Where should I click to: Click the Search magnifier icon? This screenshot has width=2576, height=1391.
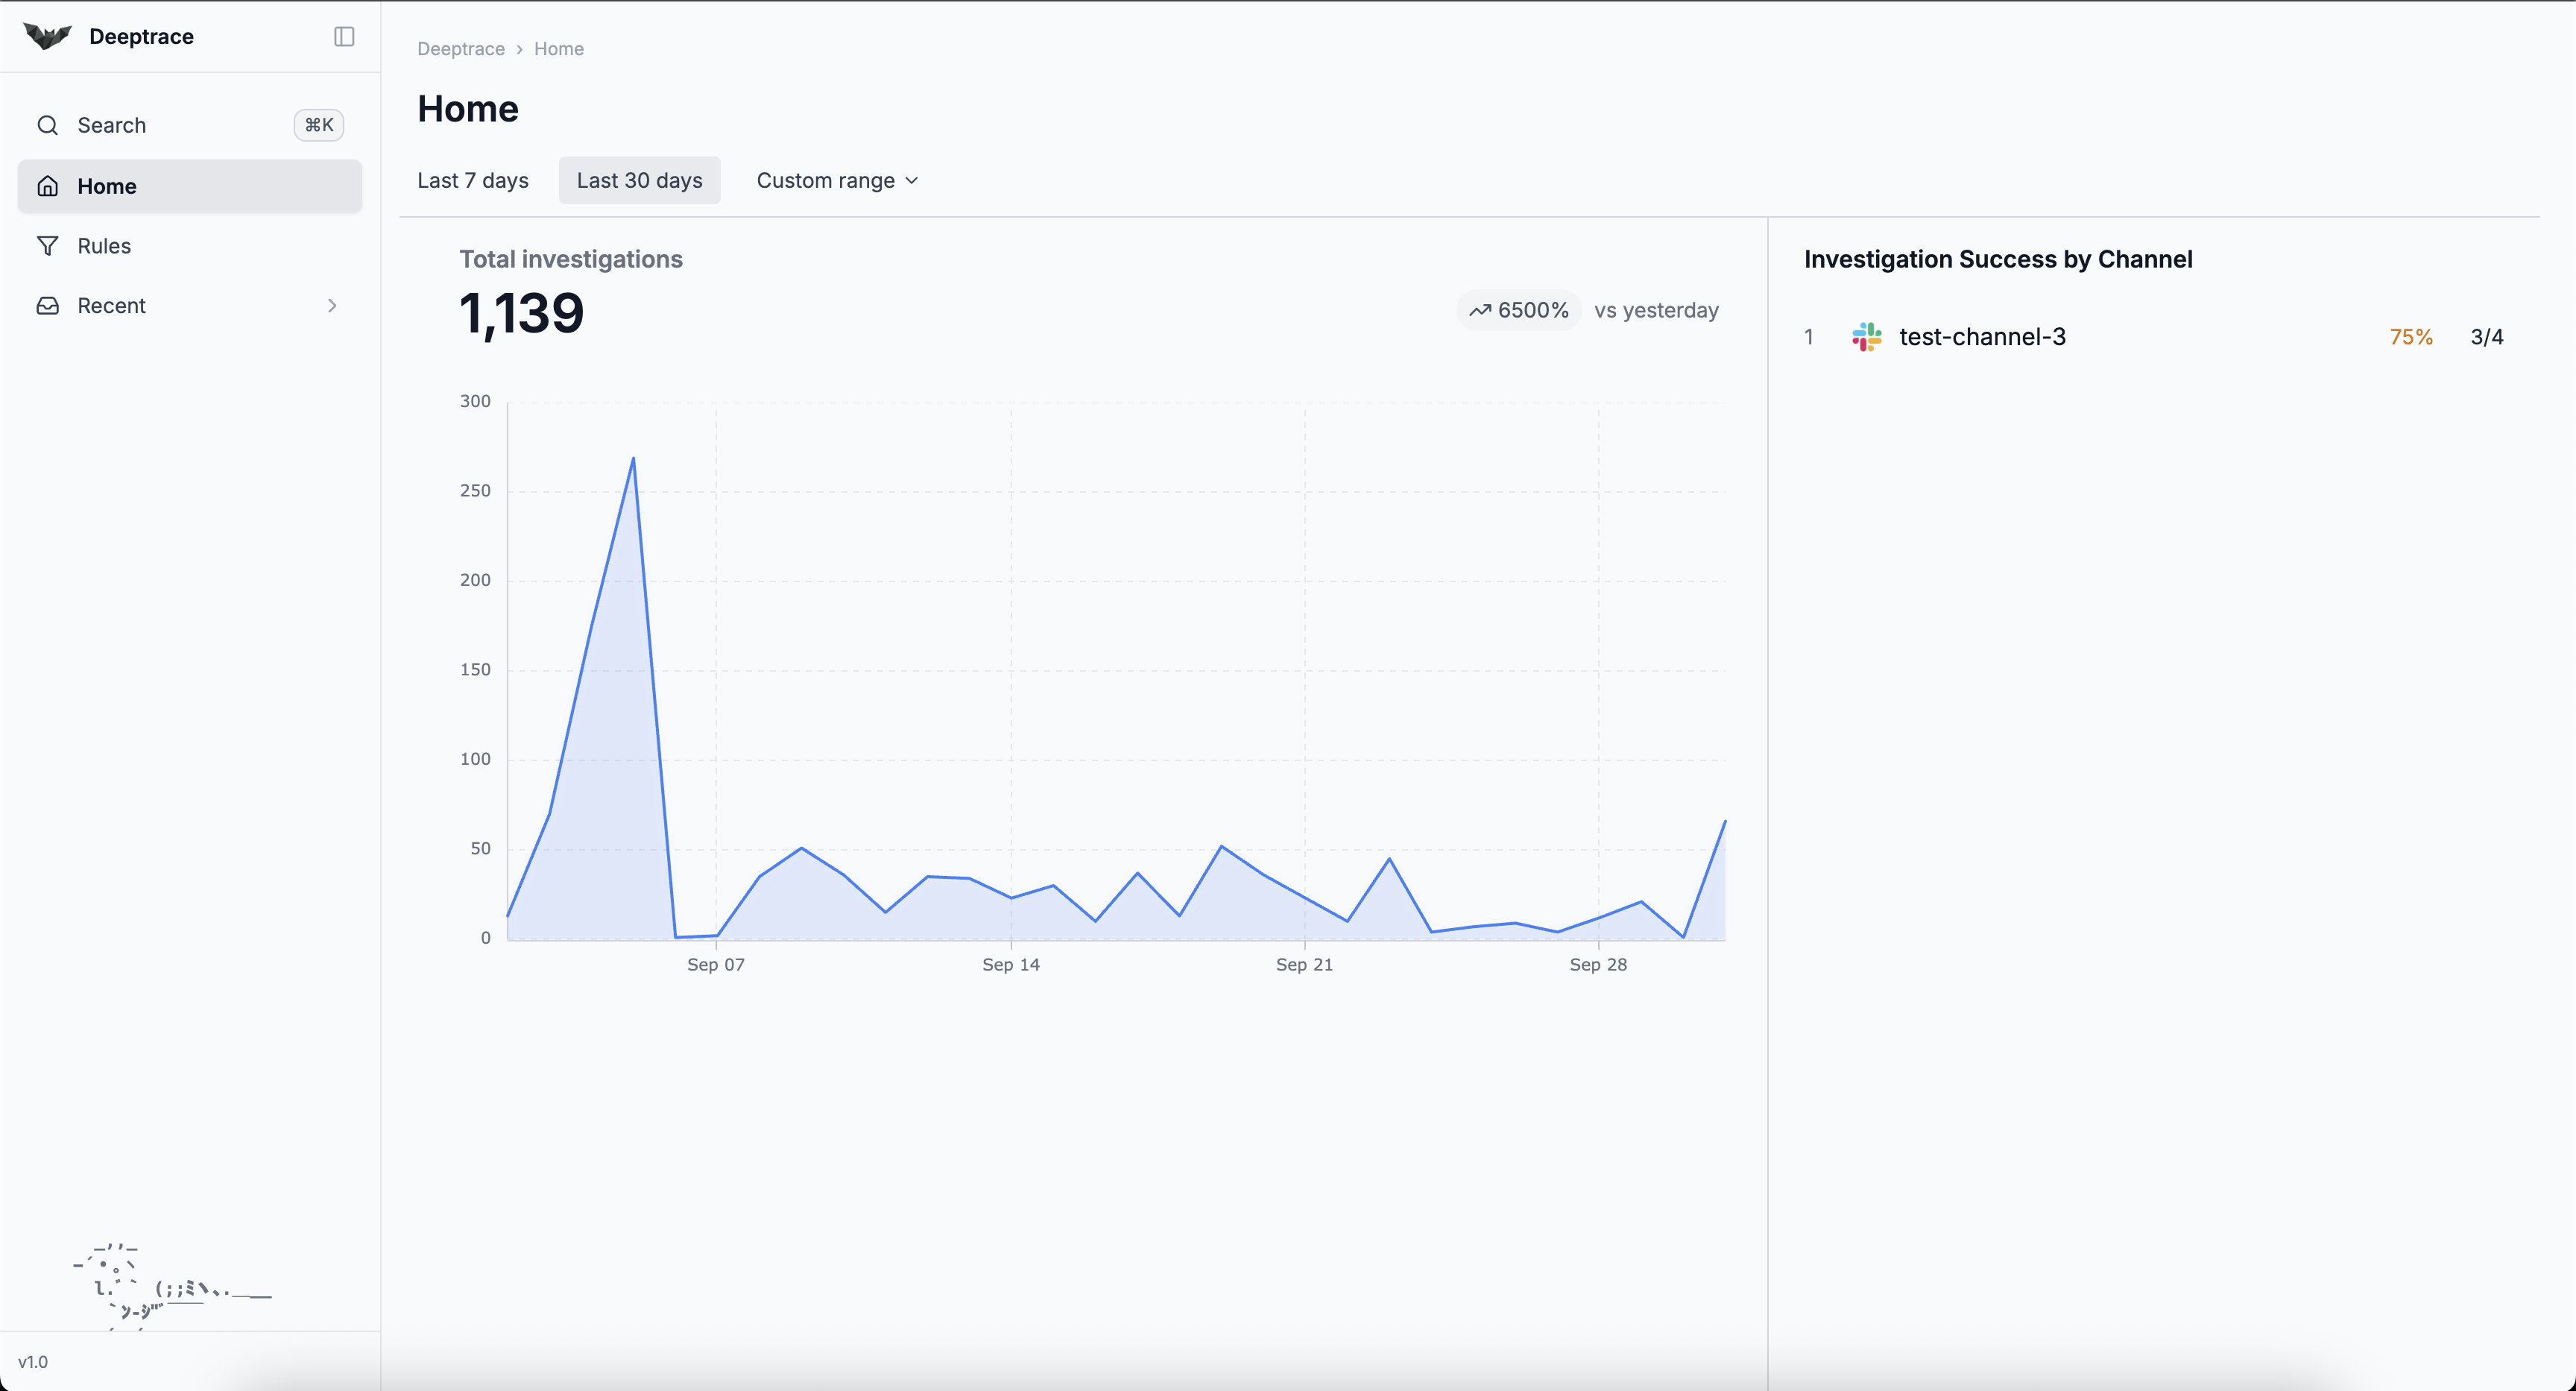coord(47,125)
